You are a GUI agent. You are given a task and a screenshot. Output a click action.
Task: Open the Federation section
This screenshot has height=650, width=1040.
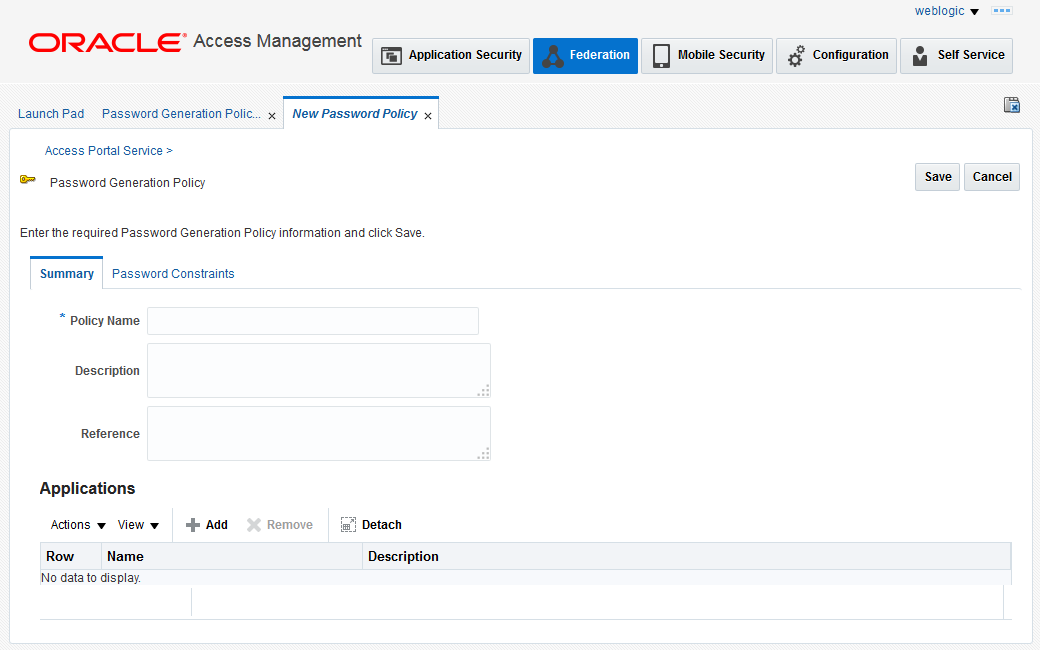pos(585,56)
